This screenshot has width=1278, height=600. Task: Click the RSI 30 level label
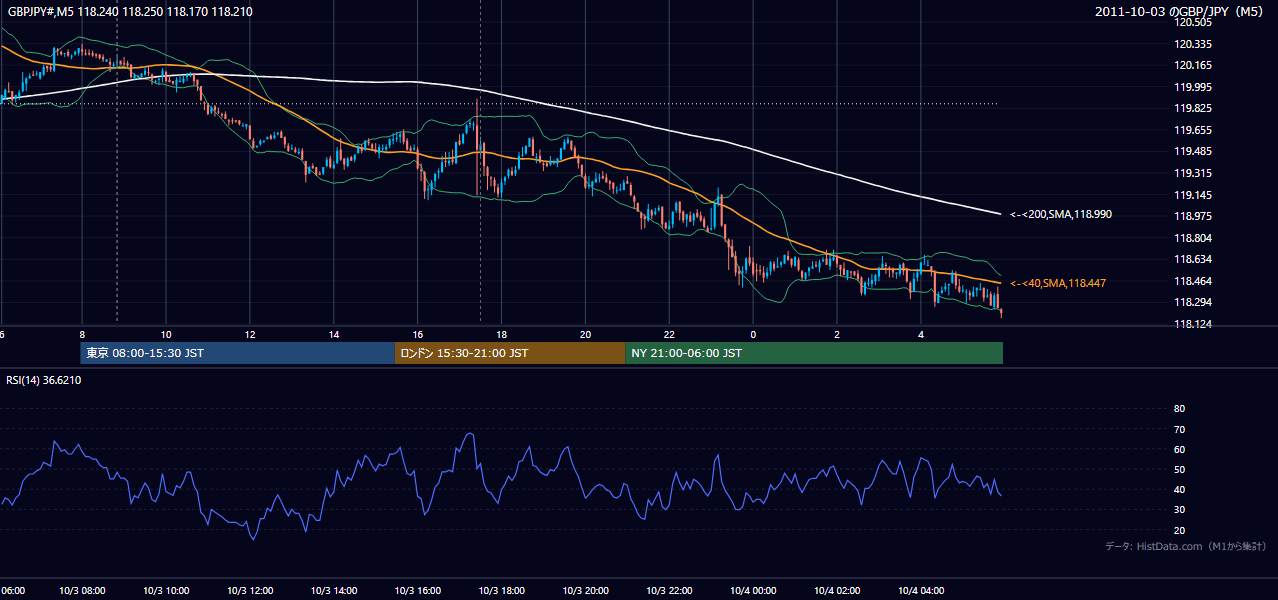tap(1179, 510)
